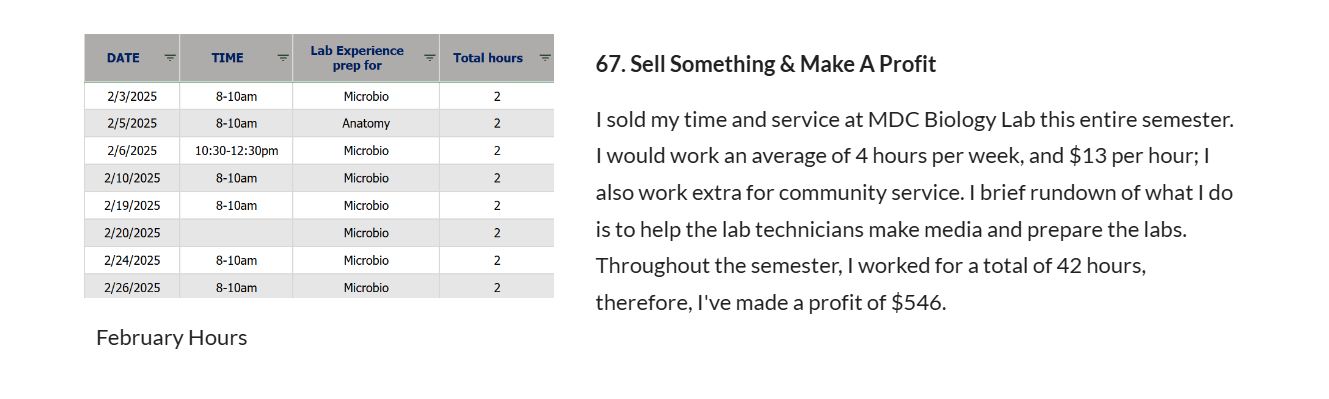Click the spreadsheet image thumbnail
The height and width of the screenshot is (399, 1329).
point(319,166)
